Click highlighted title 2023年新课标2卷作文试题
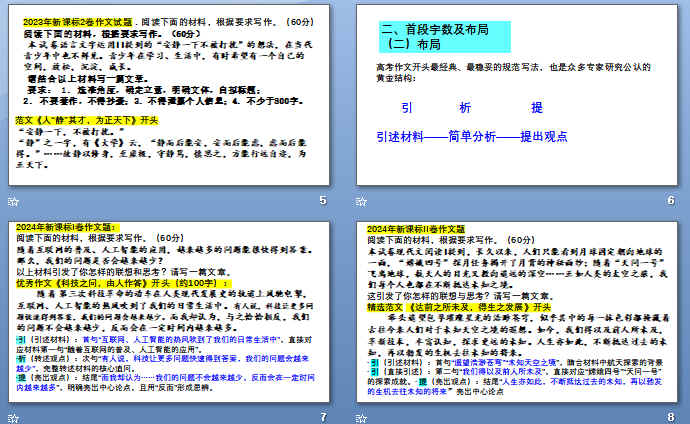 click(79, 19)
